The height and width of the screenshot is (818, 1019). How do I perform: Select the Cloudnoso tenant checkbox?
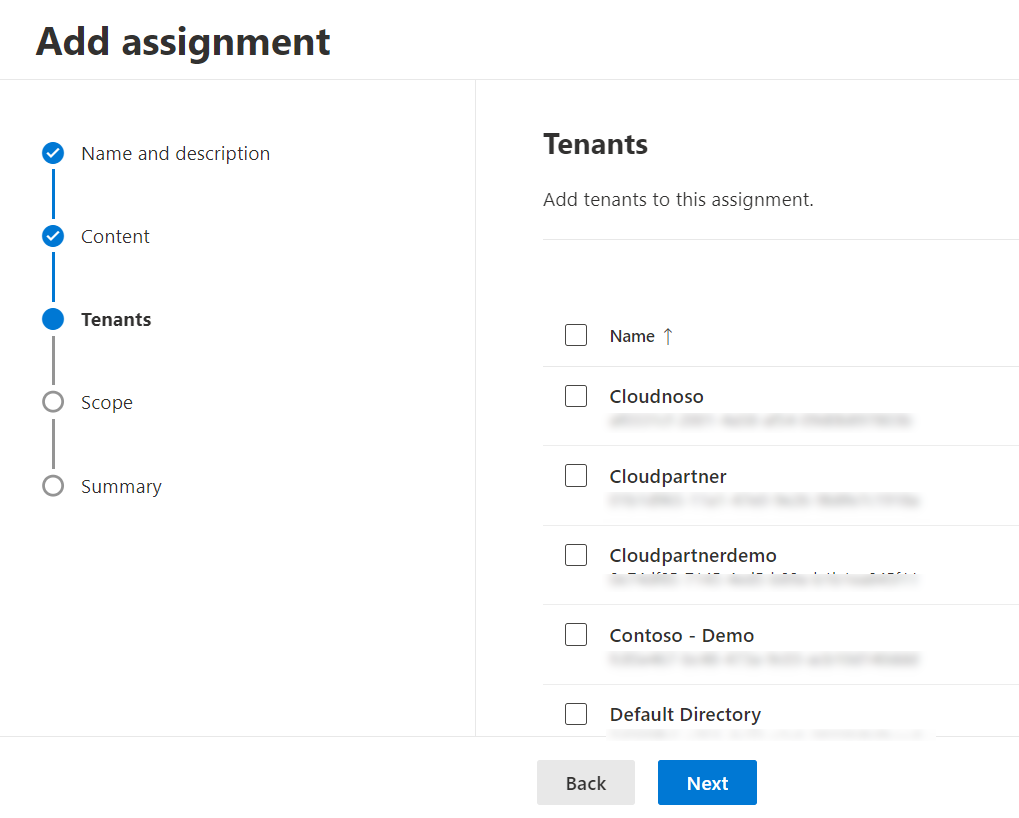[x=576, y=396]
